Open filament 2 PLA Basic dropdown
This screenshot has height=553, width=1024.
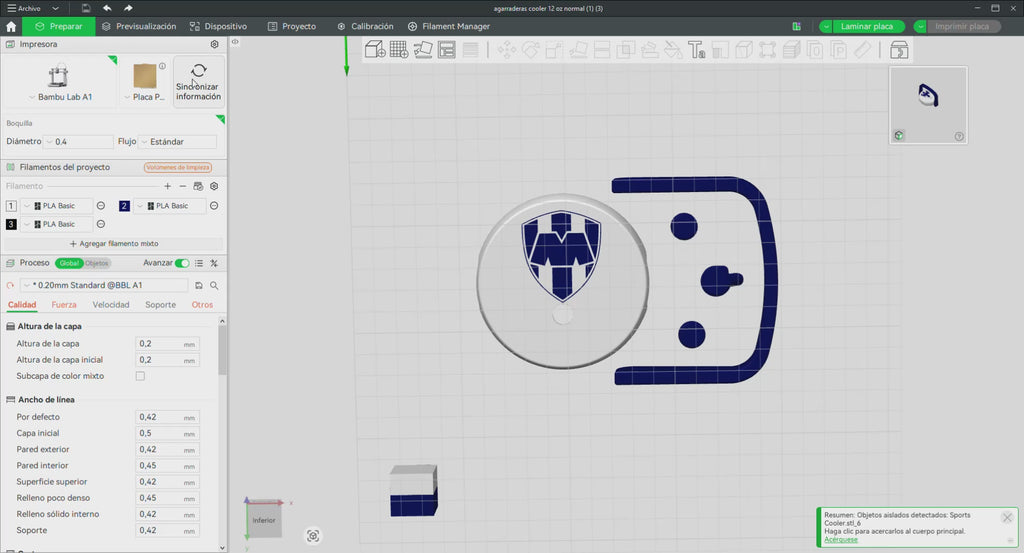coord(170,206)
